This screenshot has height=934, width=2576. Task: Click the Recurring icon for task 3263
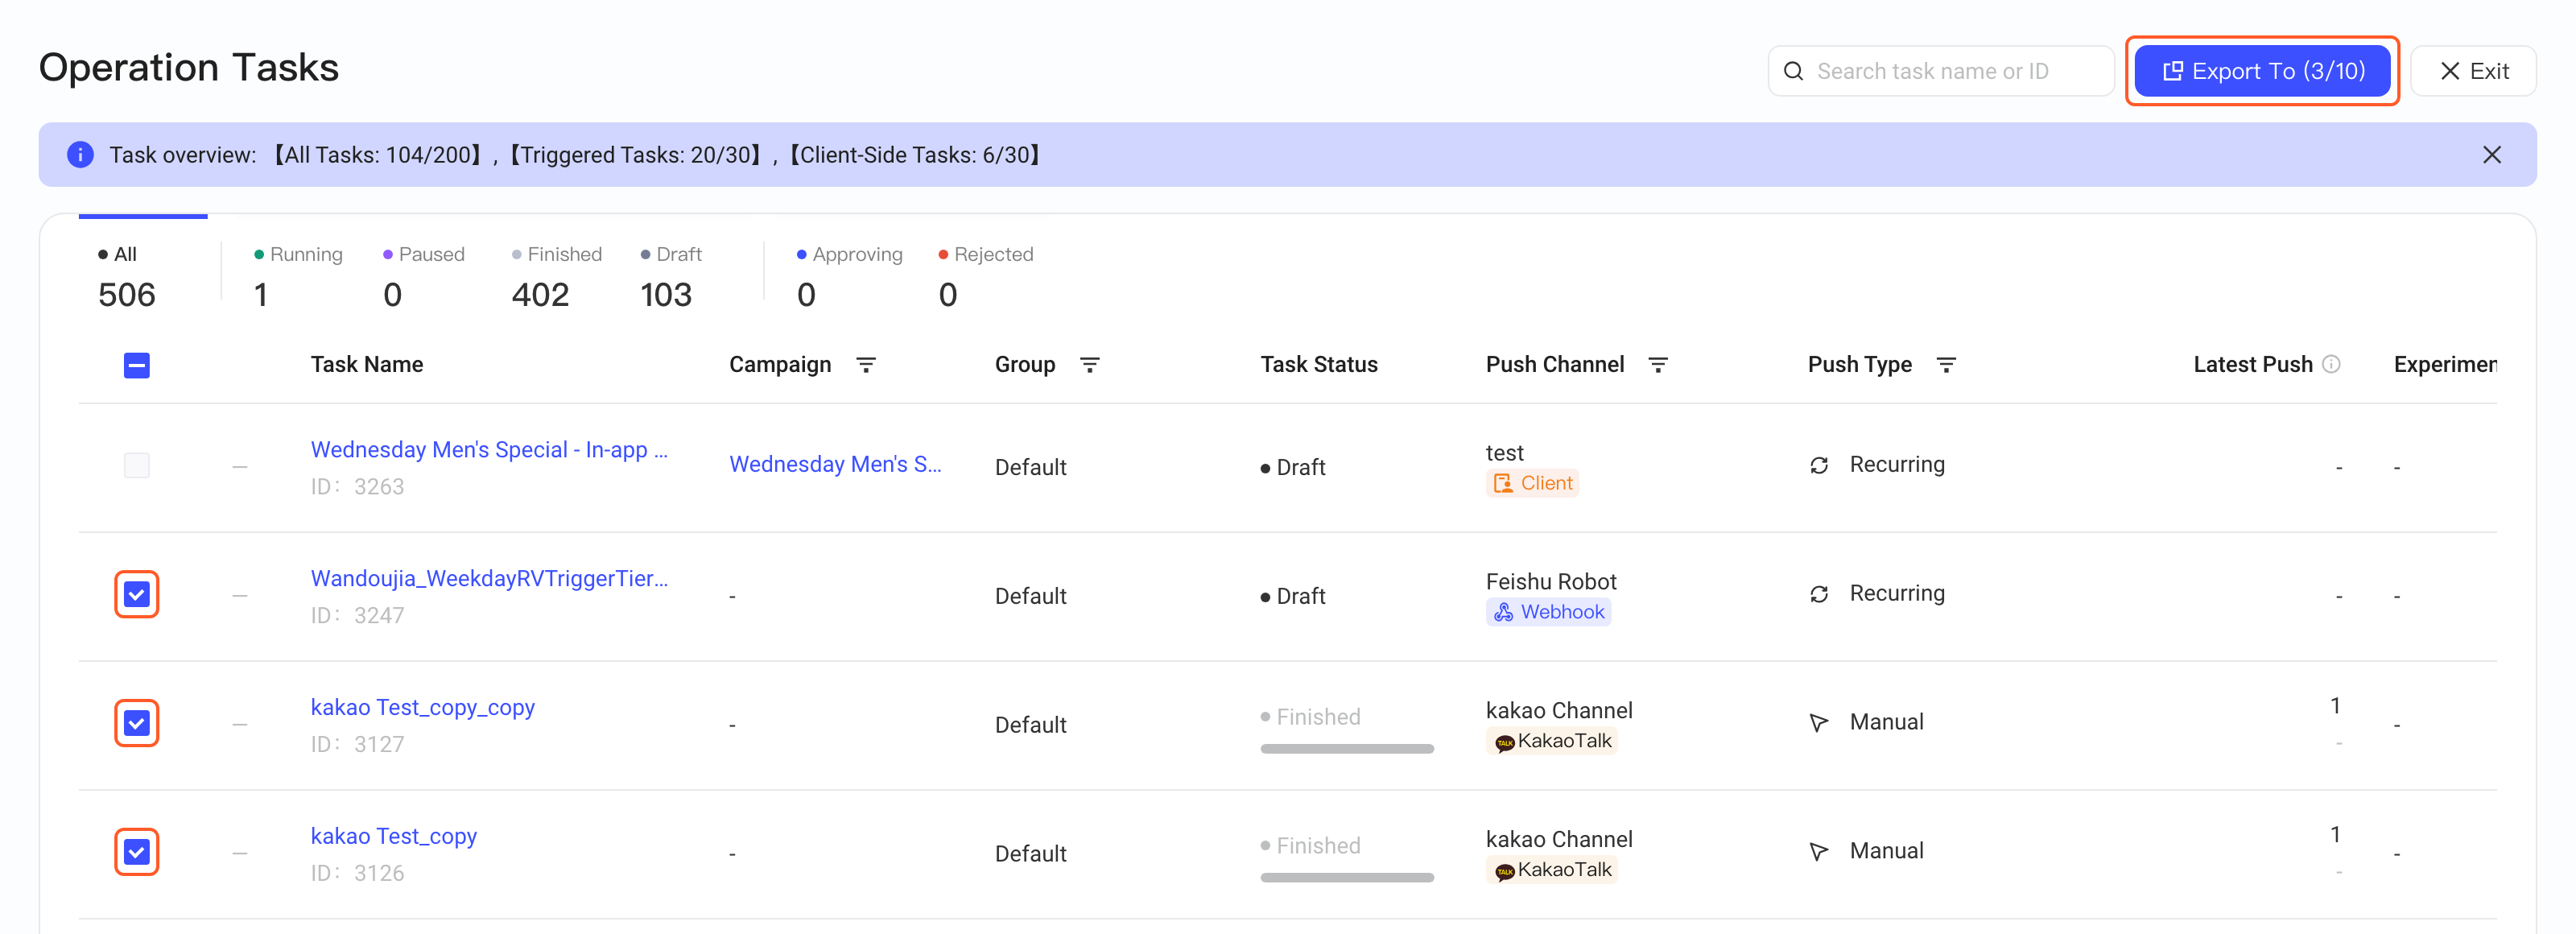coord(1819,465)
